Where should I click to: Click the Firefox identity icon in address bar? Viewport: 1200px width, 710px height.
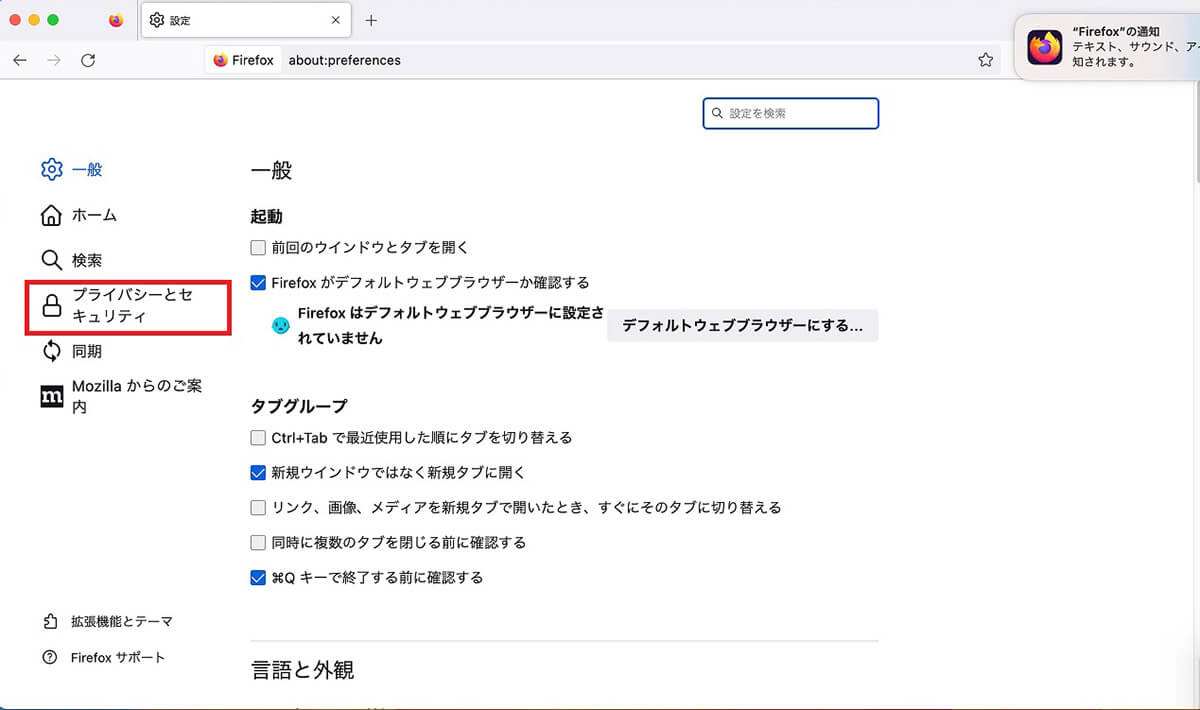[243, 60]
